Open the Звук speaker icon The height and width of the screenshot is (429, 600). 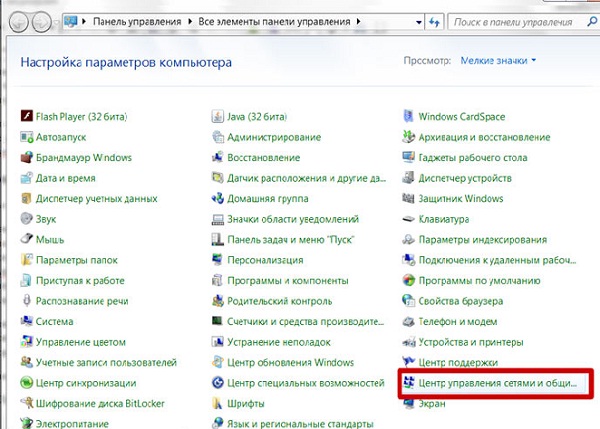(26, 219)
